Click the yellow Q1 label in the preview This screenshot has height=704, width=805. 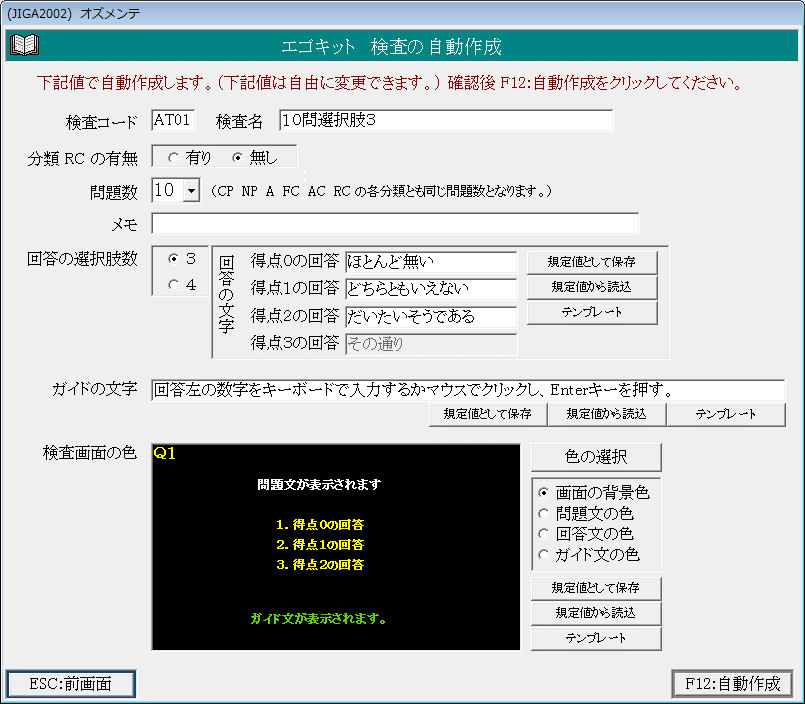[x=165, y=453]
